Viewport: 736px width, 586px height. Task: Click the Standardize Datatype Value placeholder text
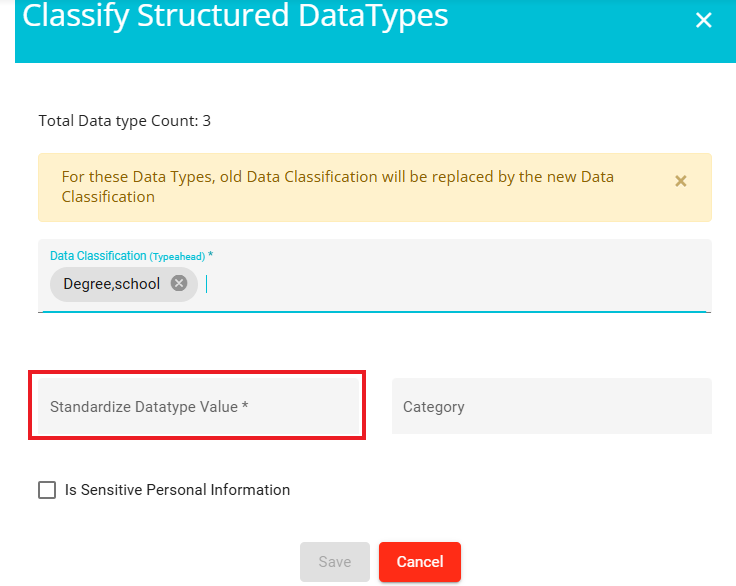(149, 407)
